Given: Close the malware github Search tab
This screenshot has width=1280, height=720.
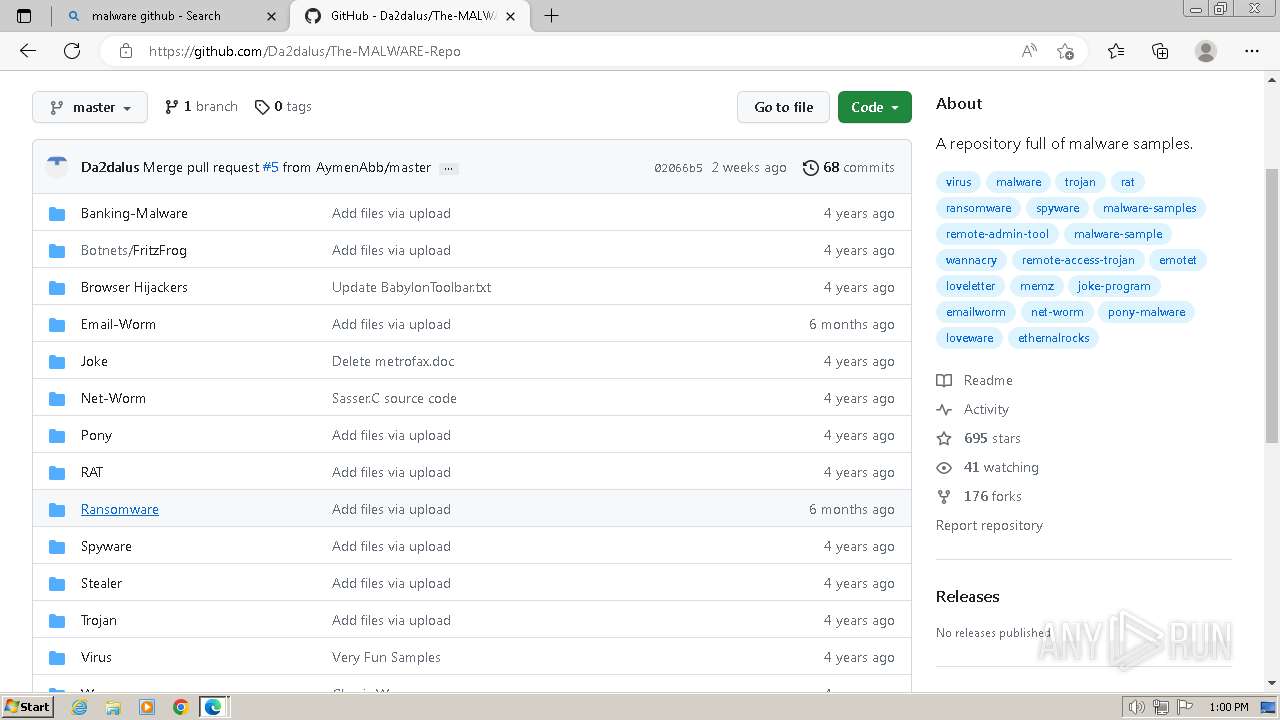Looking at the screenshot, I should click(x=271, y=16).
